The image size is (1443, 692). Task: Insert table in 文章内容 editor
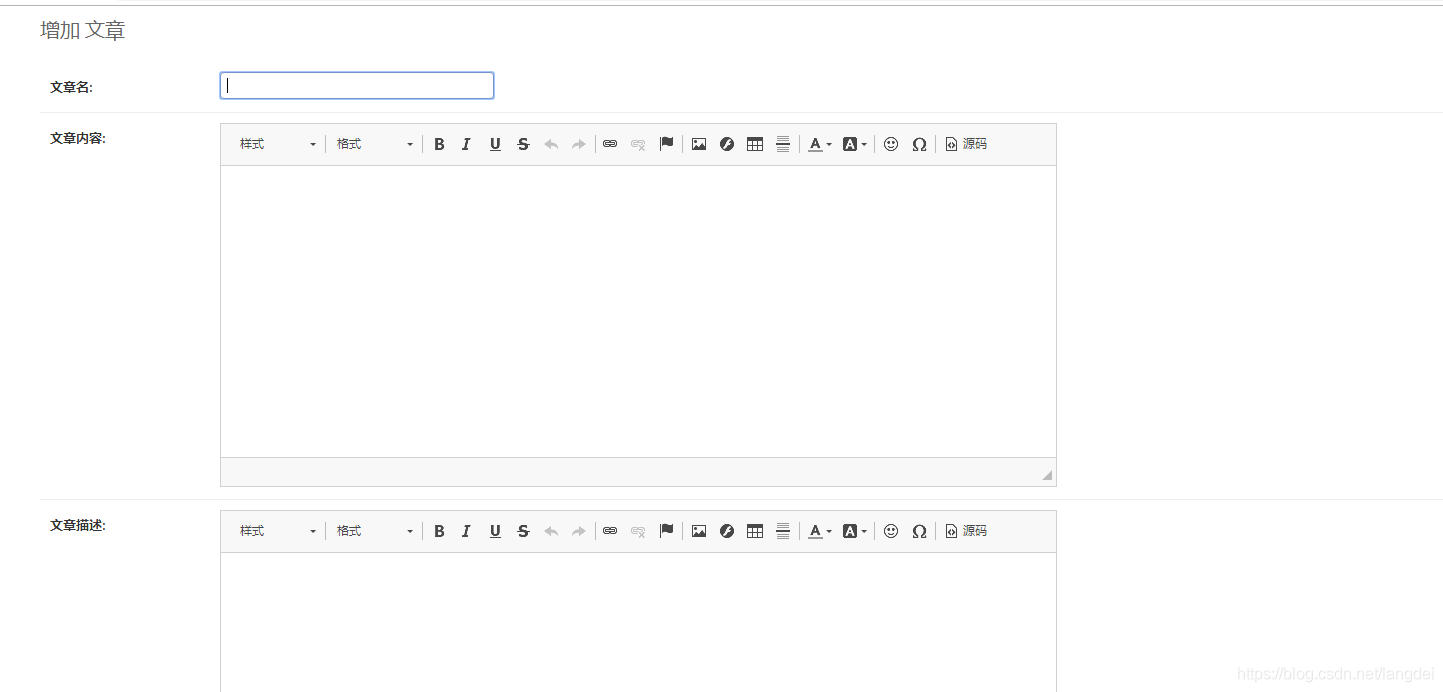coord(755,144)
